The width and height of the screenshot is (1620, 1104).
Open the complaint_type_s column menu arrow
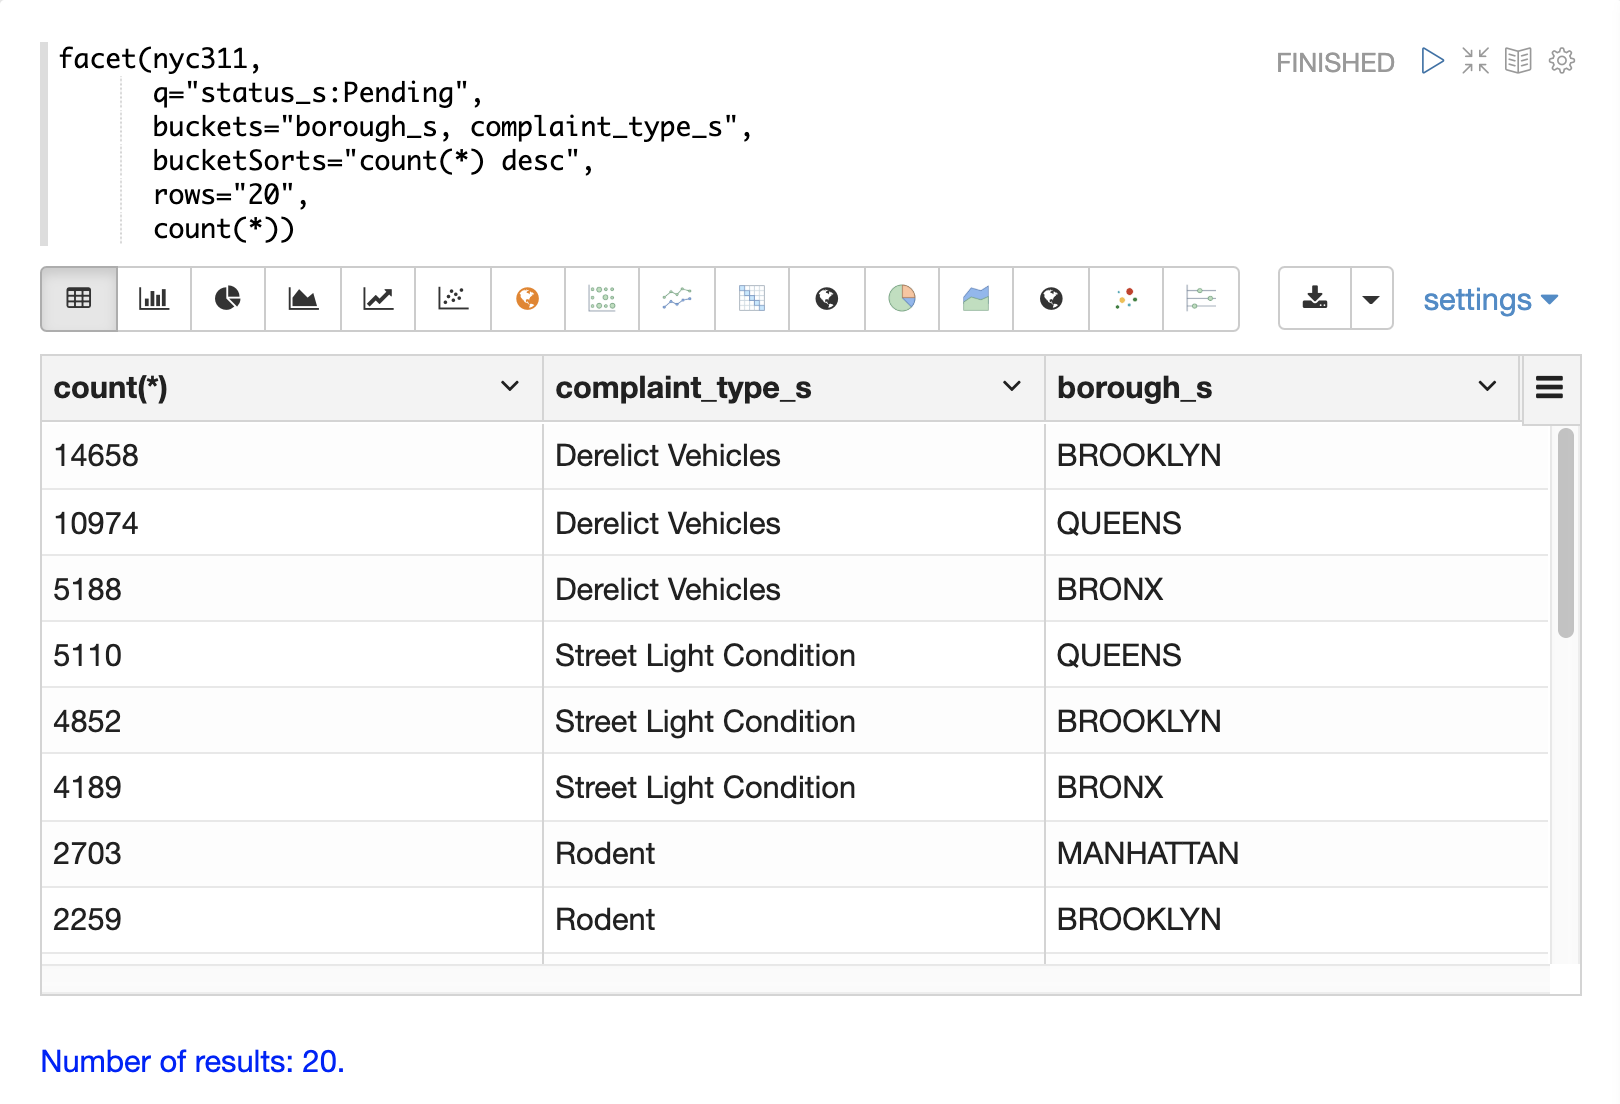[1012, 387]
